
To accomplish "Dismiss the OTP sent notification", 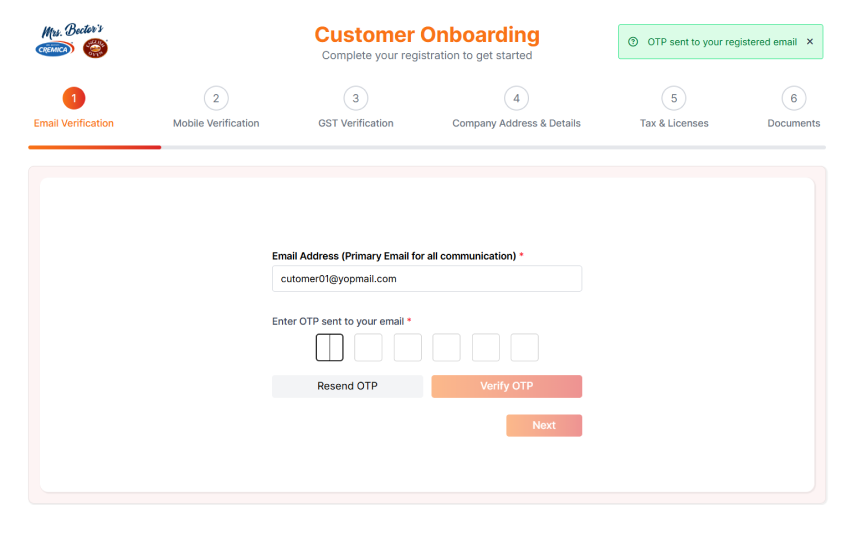I will pyautogui.click(x=809, y=42).
